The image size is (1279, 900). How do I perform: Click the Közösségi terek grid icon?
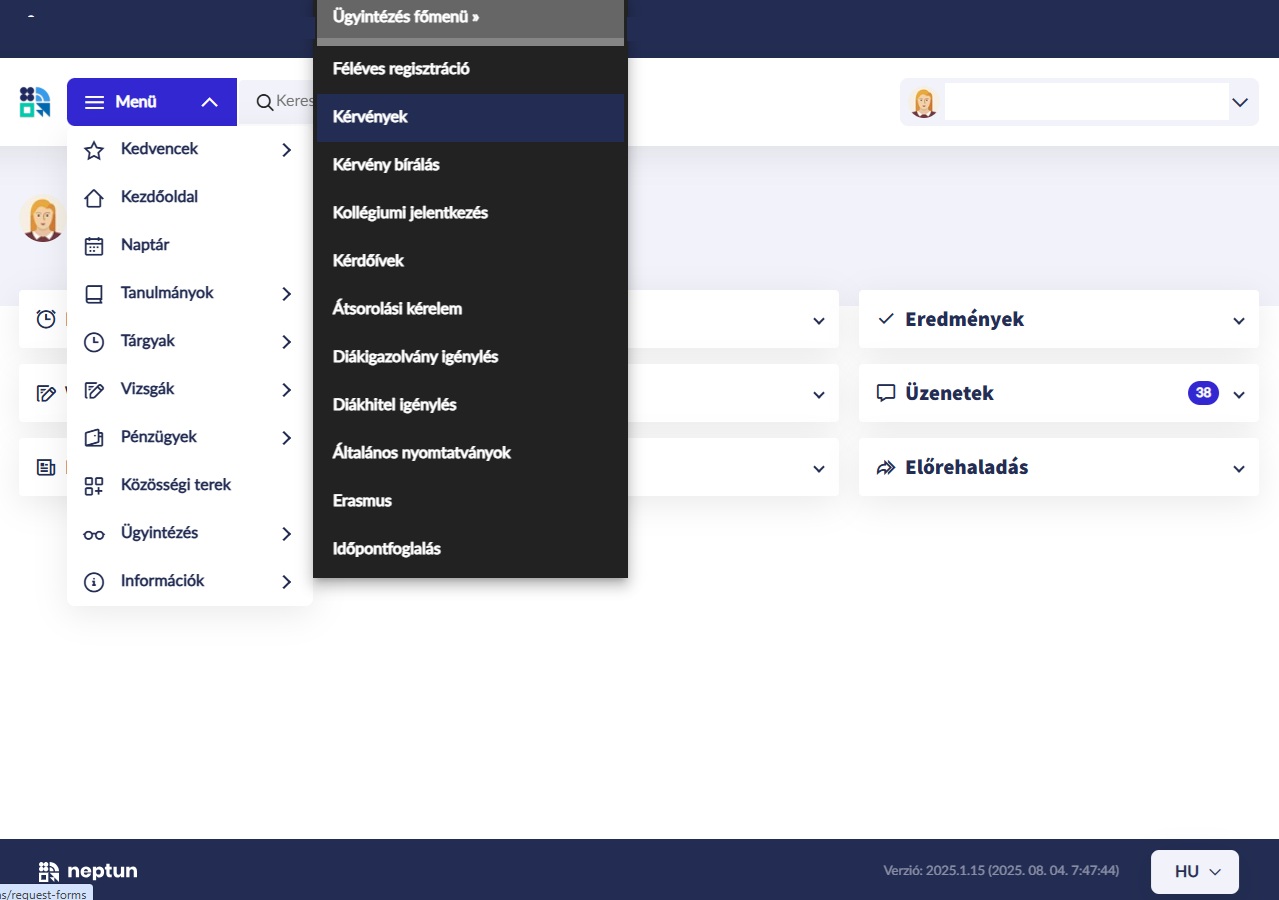click(94, 486)
